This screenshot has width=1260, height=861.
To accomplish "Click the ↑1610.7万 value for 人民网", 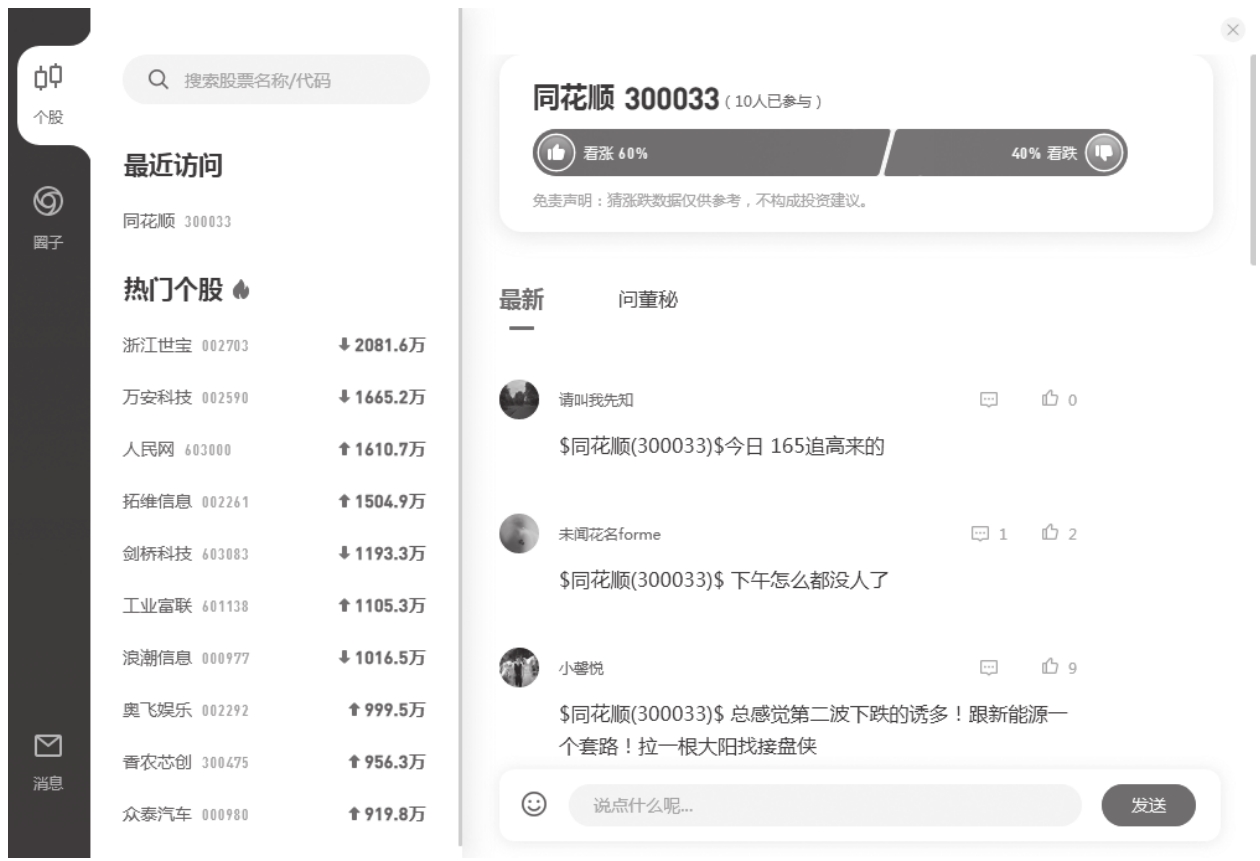I will pos(382,450).
